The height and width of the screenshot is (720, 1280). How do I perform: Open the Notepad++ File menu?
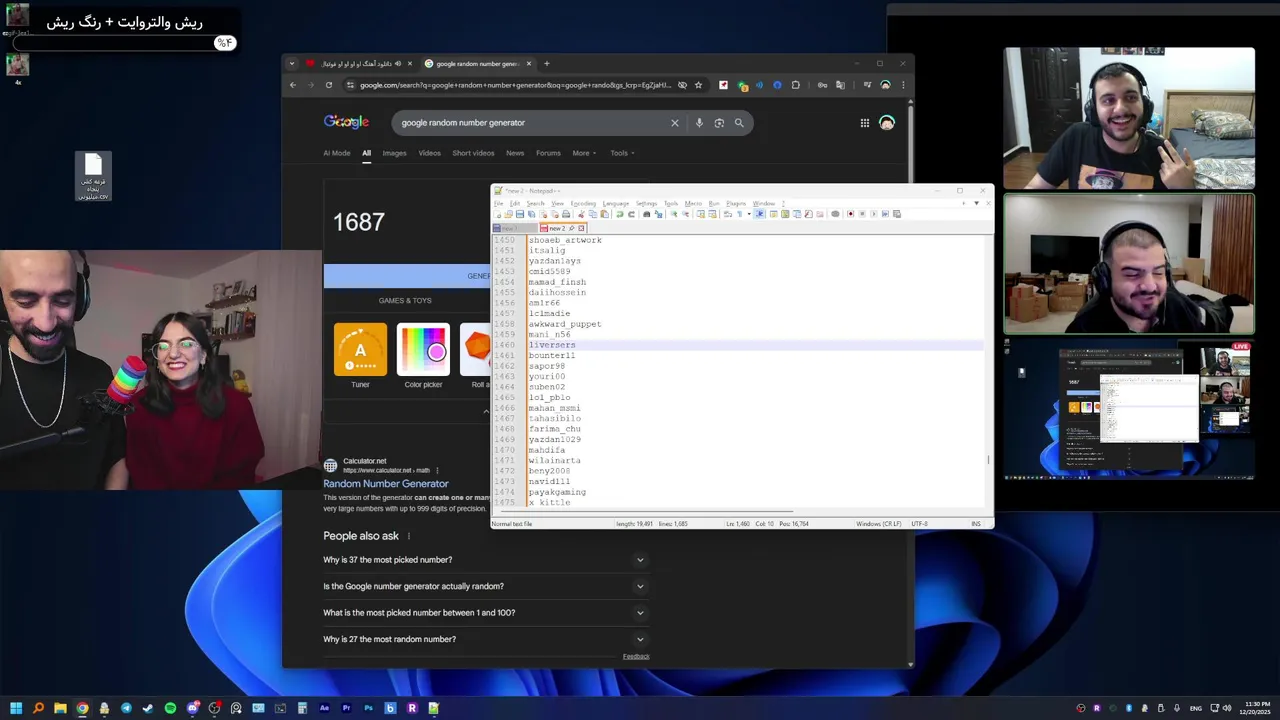pos(498,203)
